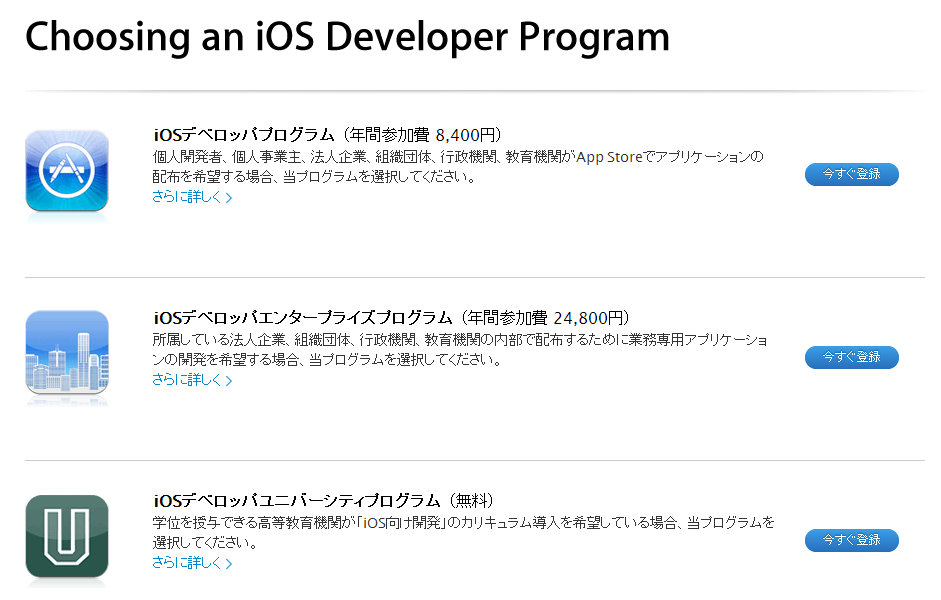Click the heading iOSデベロッパユニバーシティプログラム (無料)
941x600 pixels.
tap(323, 500)
